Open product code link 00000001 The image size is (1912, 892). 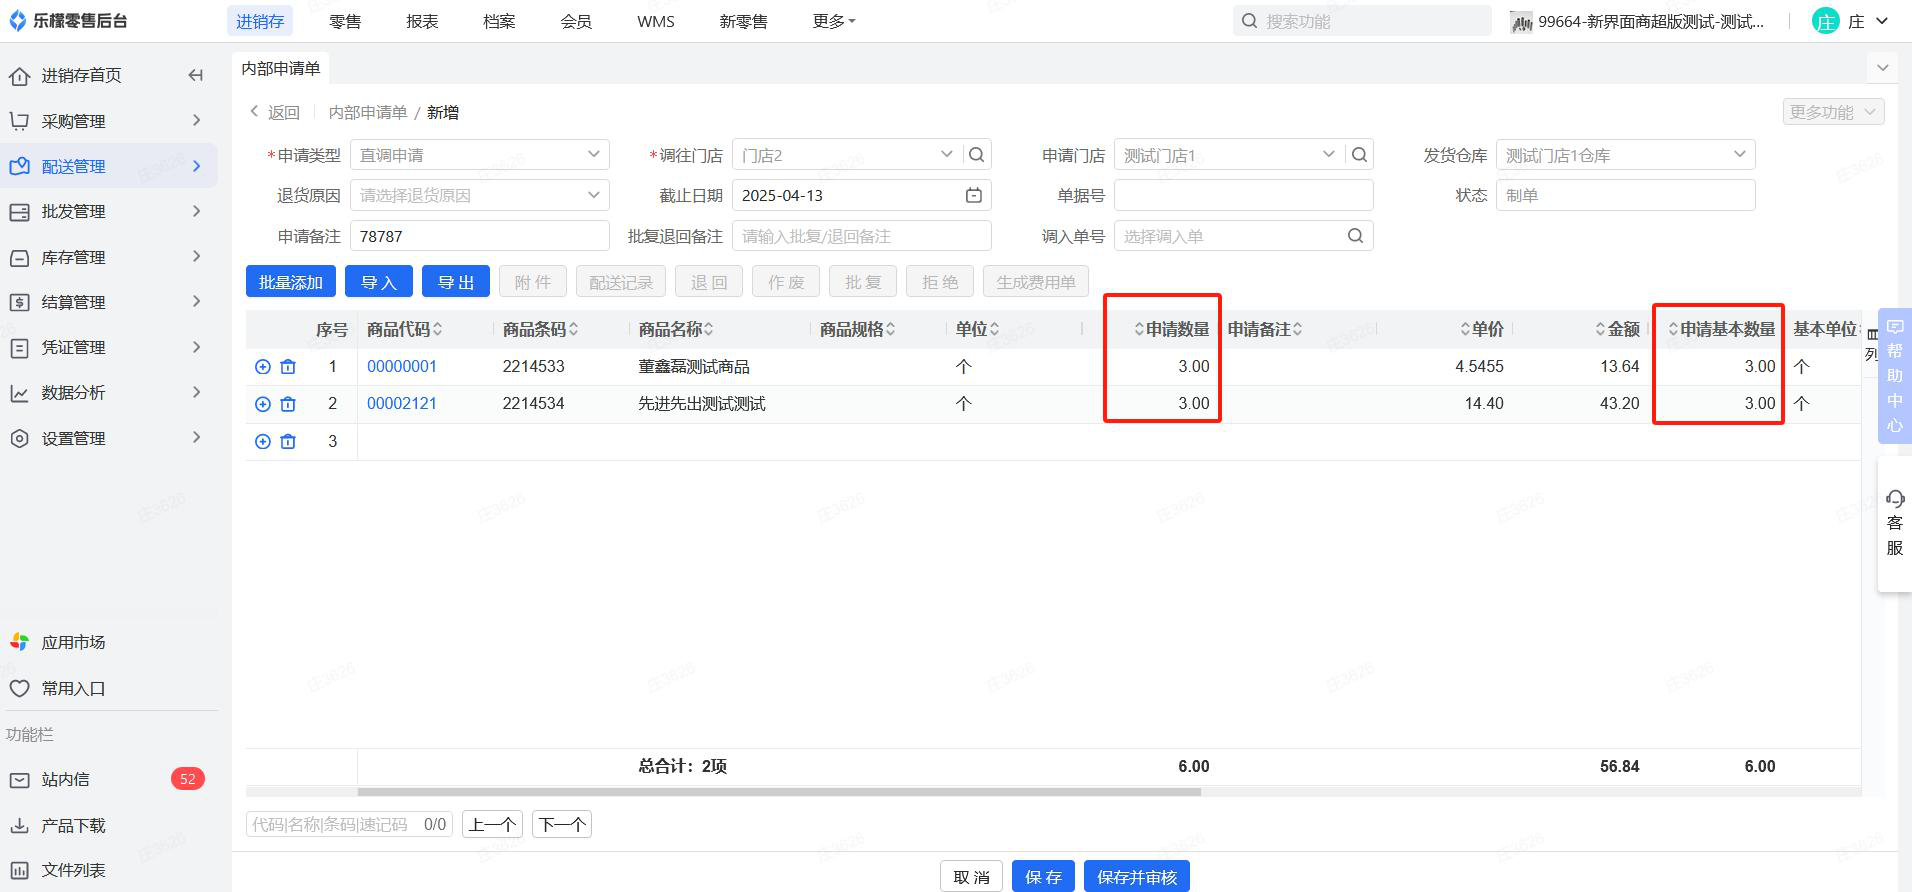(x=402, y=367)
